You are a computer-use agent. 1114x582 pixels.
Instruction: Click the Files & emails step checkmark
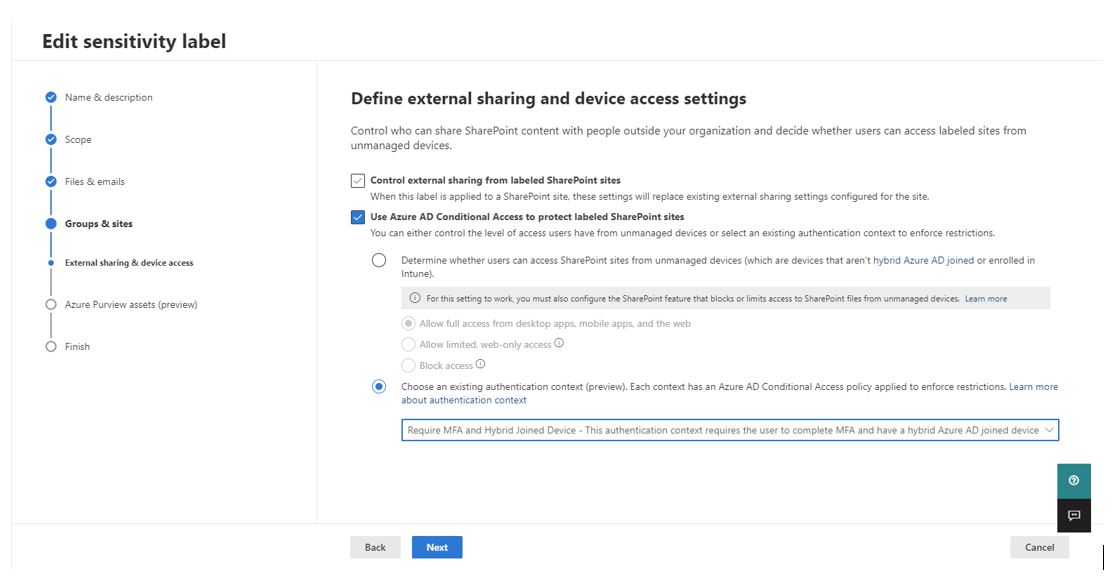[x=50, y=181]
